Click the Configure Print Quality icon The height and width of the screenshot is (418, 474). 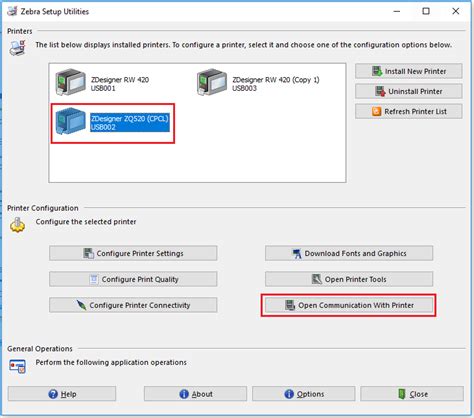point(94,279)
